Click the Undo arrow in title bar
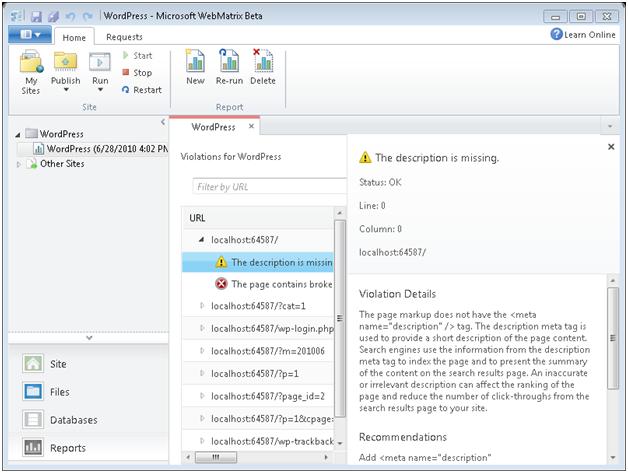The image size is (628, 473). pyautogui.click(x=70, y=16)
